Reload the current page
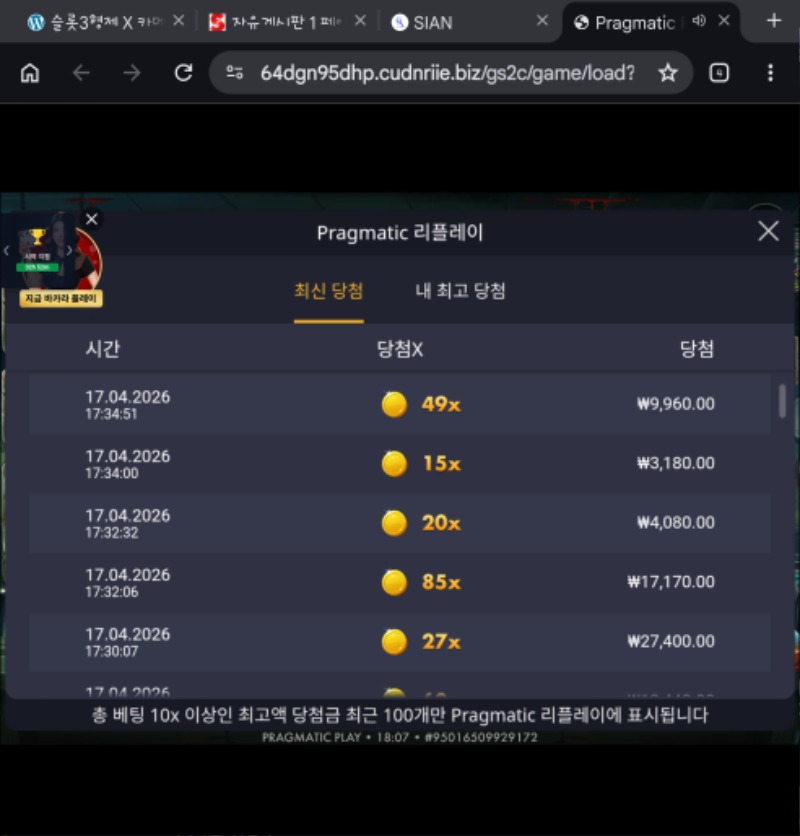 click(x=183, y=73)
